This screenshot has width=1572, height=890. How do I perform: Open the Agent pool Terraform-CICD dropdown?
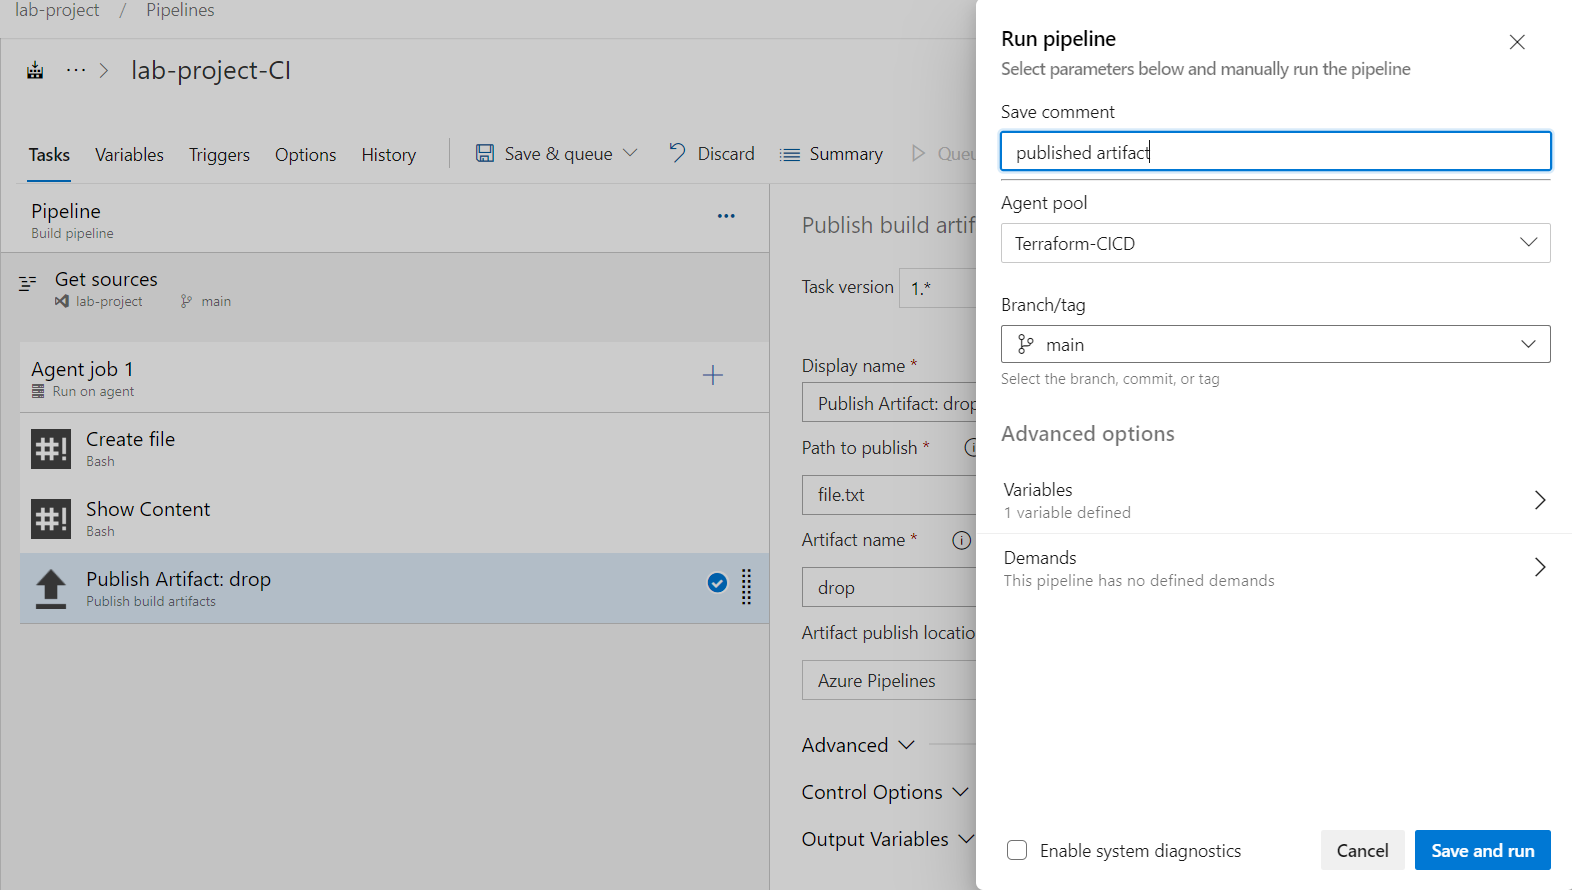(1276, 243)
